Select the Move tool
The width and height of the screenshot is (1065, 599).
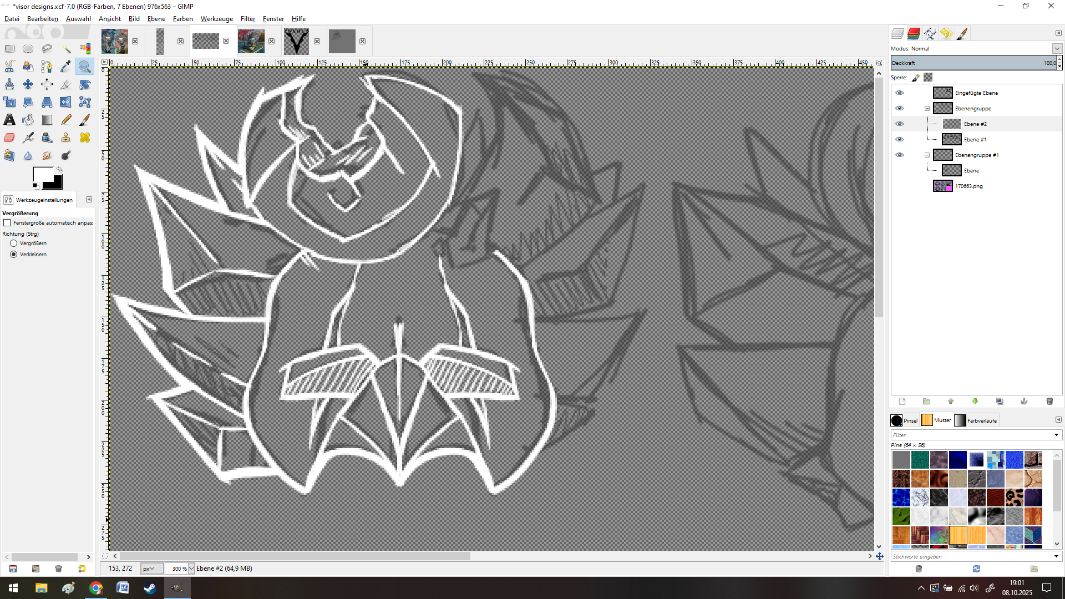(28, 84)
